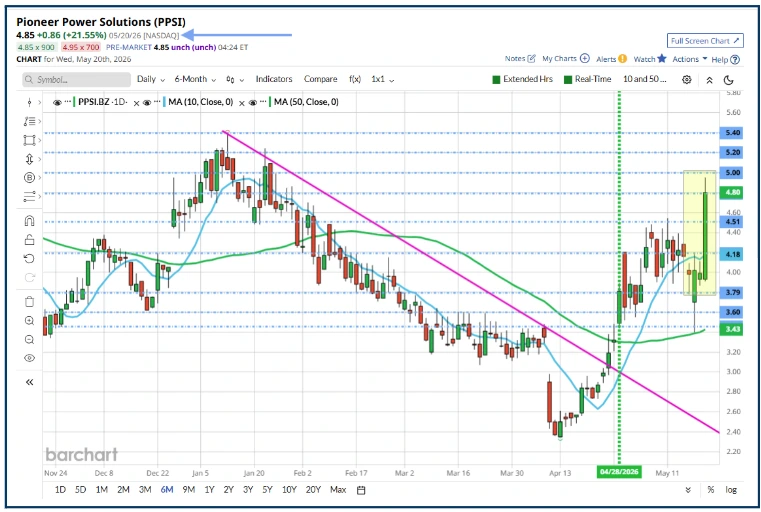Remove indicator with x after MA (10, Close, 0)
This screenshot has width=761, height=512.
tap(242, 103)
